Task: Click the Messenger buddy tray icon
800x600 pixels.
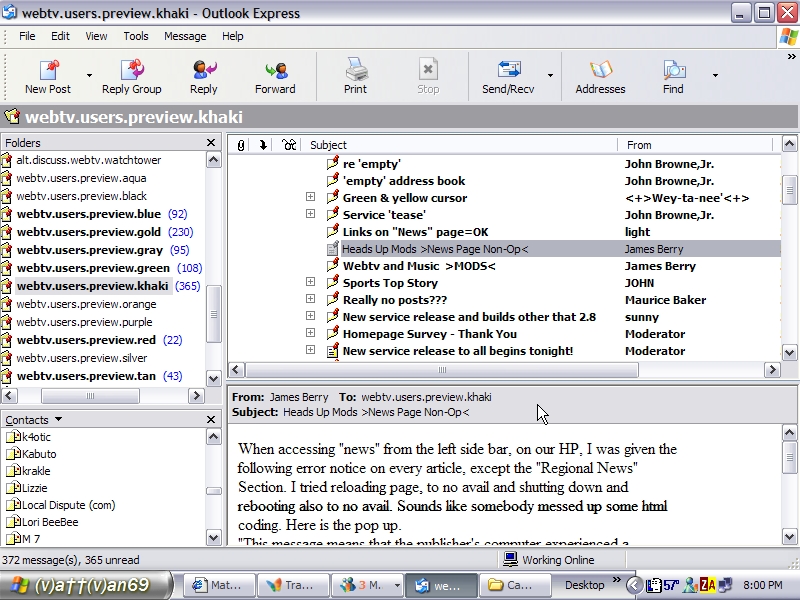Action: (x=690, y=585)
